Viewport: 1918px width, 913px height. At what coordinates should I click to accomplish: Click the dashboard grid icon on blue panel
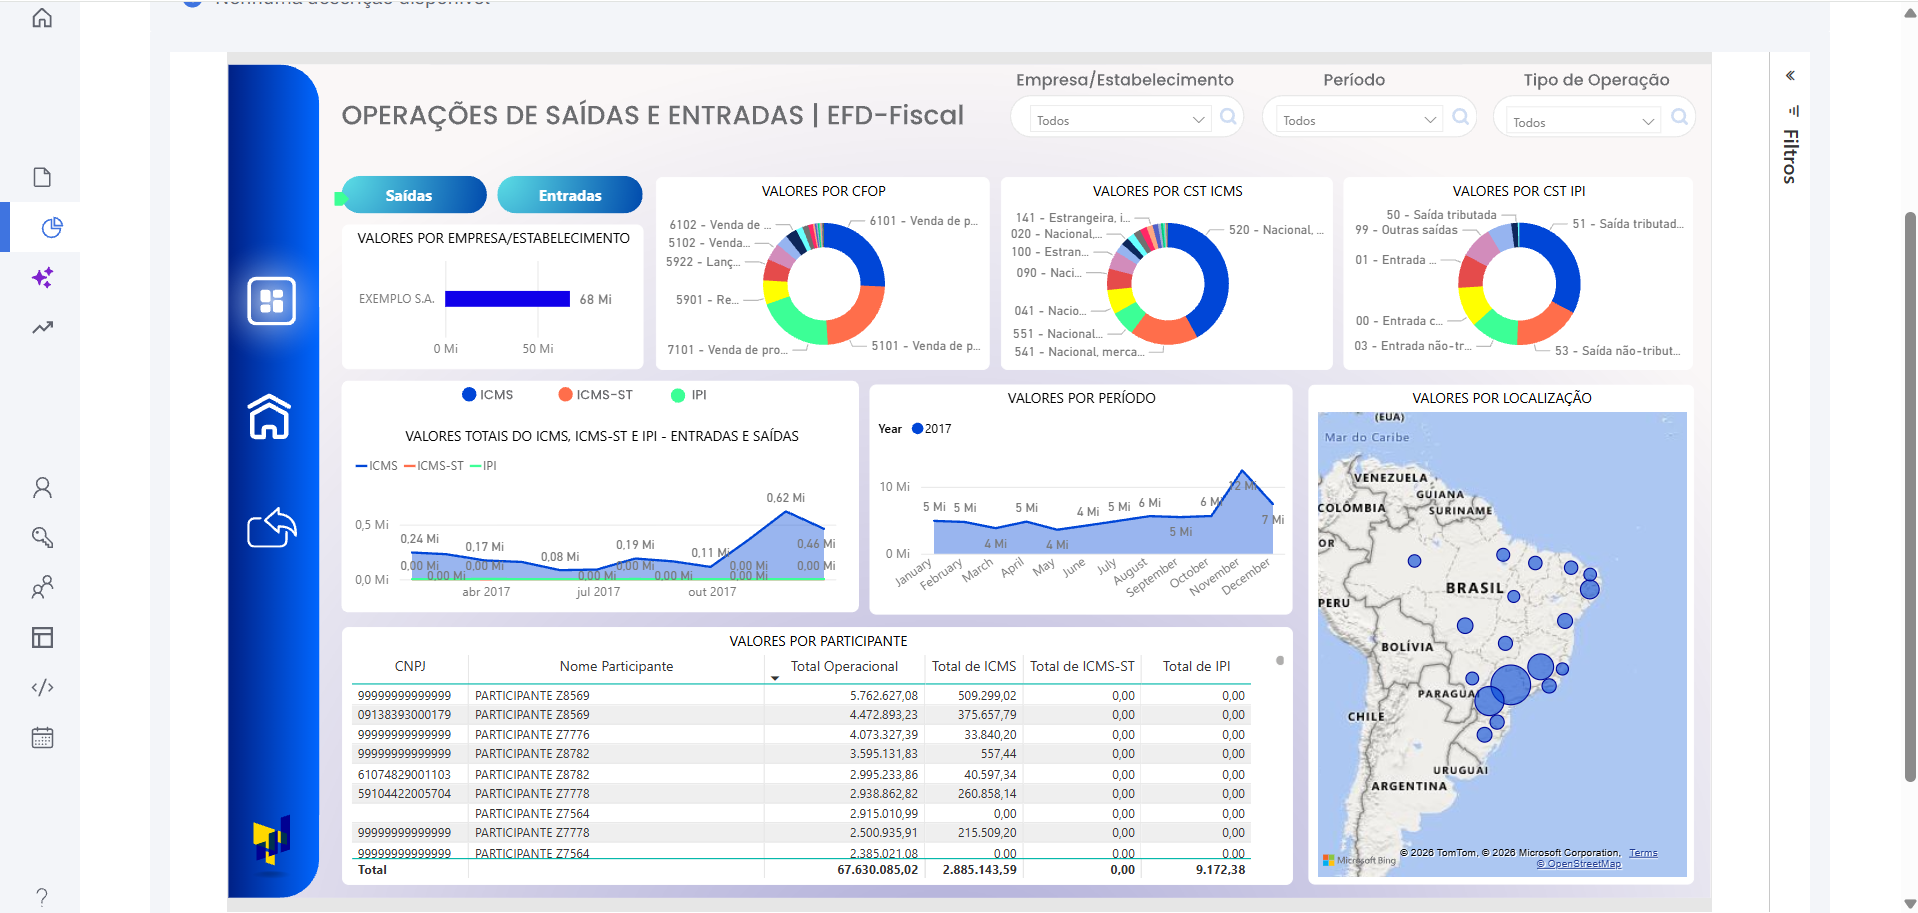click(x=271, y=301)
